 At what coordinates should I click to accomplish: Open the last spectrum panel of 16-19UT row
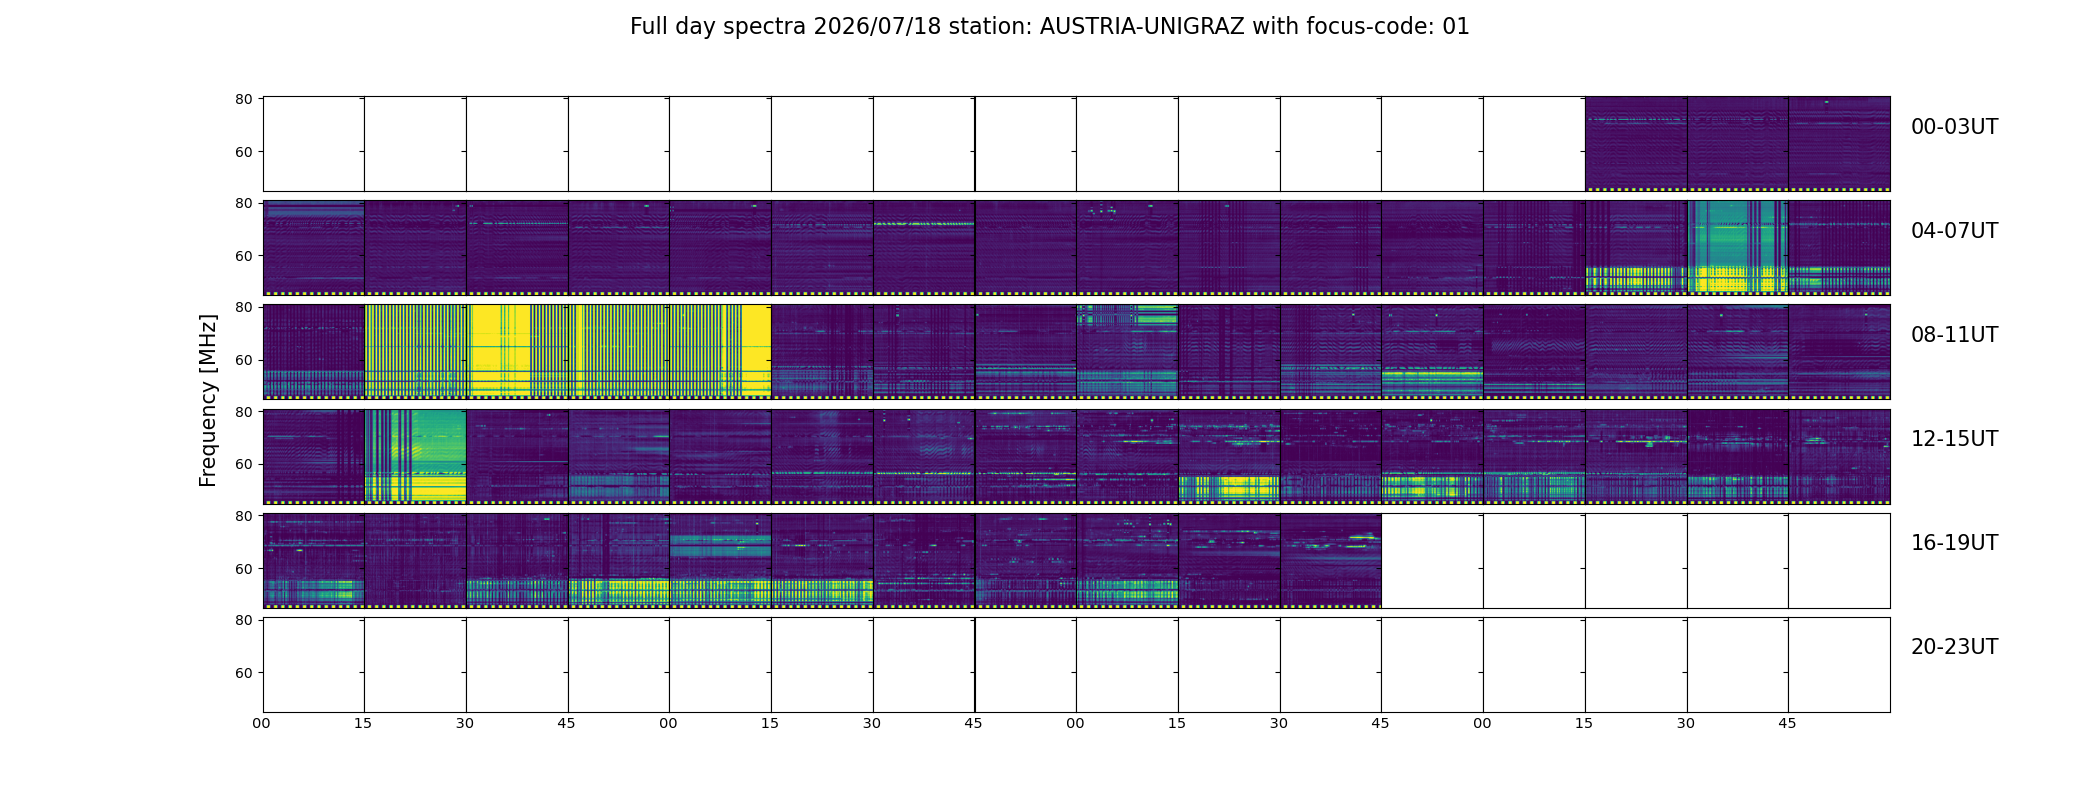coord(1331,560)
